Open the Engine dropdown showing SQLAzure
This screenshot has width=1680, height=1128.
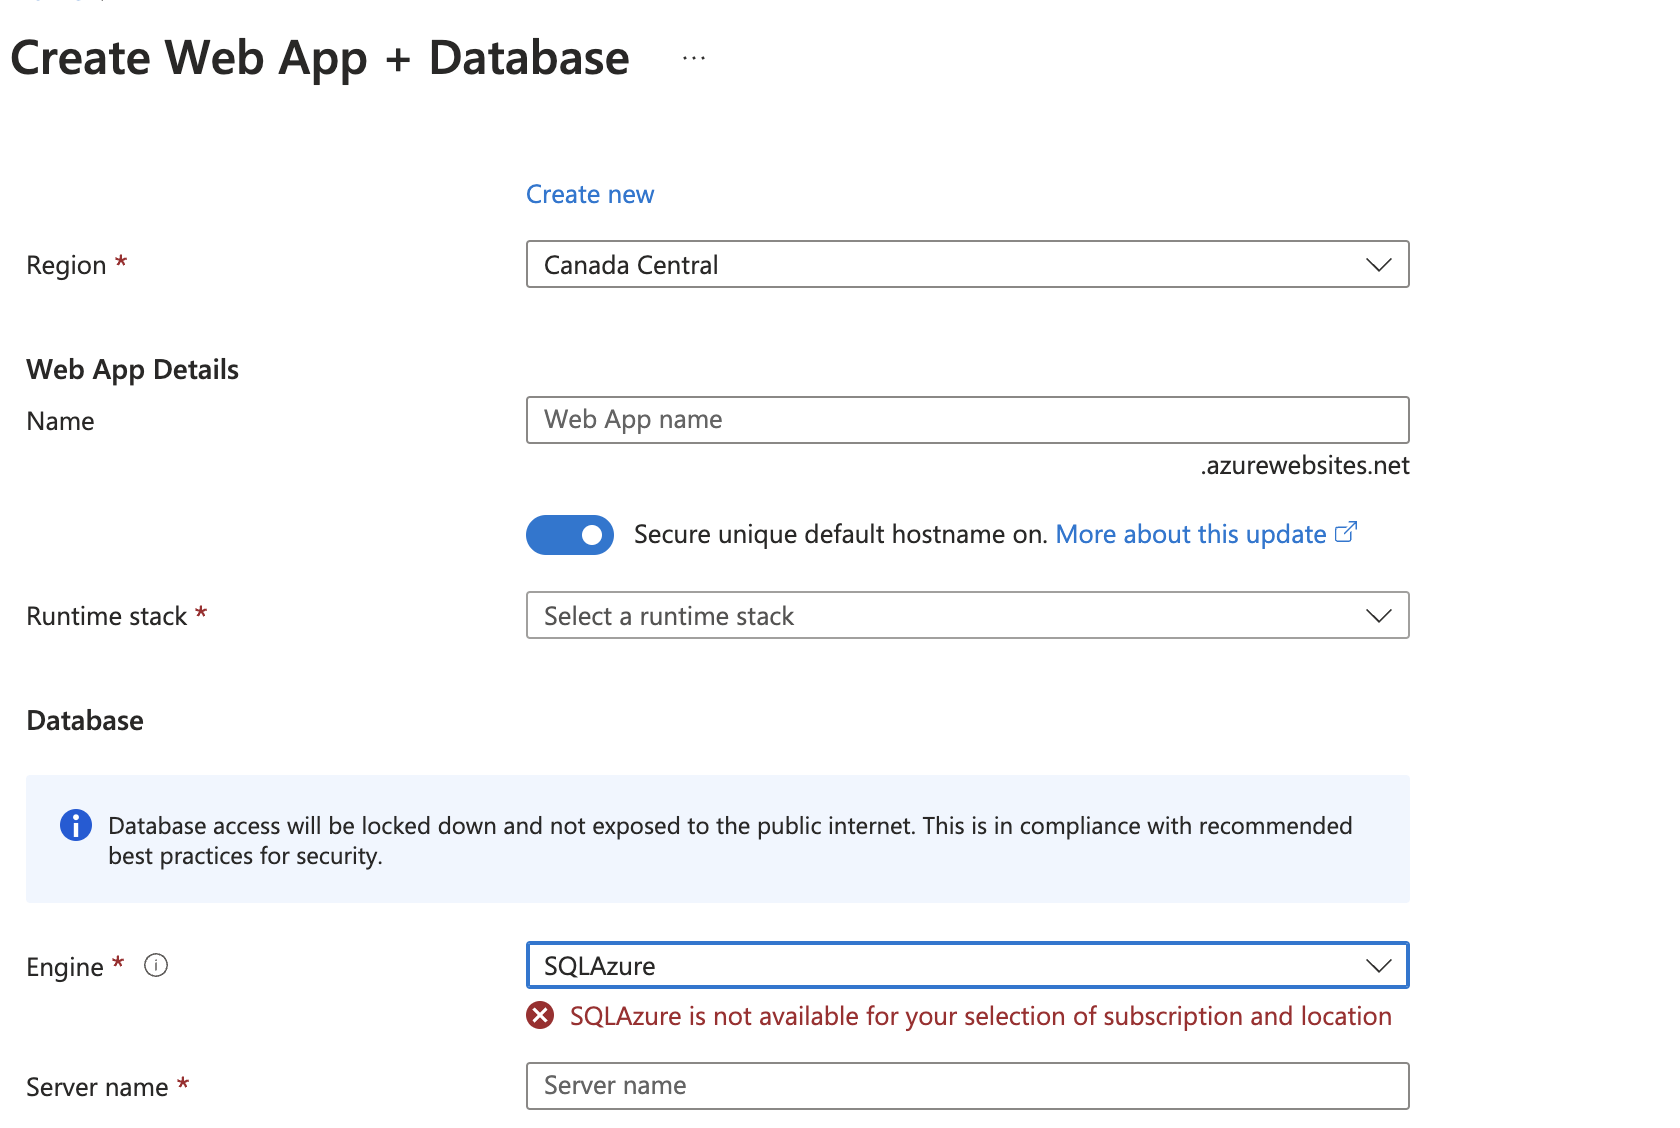(968, 965)
